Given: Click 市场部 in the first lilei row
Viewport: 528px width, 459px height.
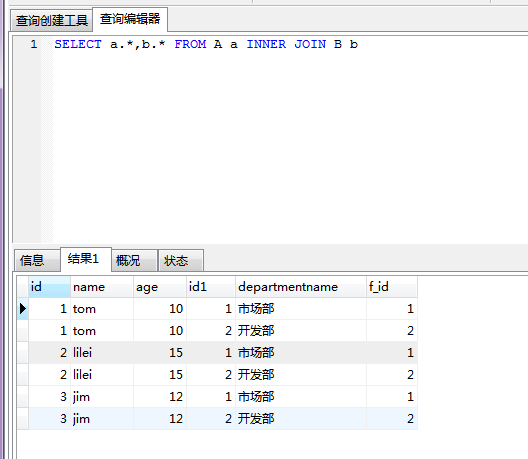Looking at the screenshot, I should pos(301,353).
